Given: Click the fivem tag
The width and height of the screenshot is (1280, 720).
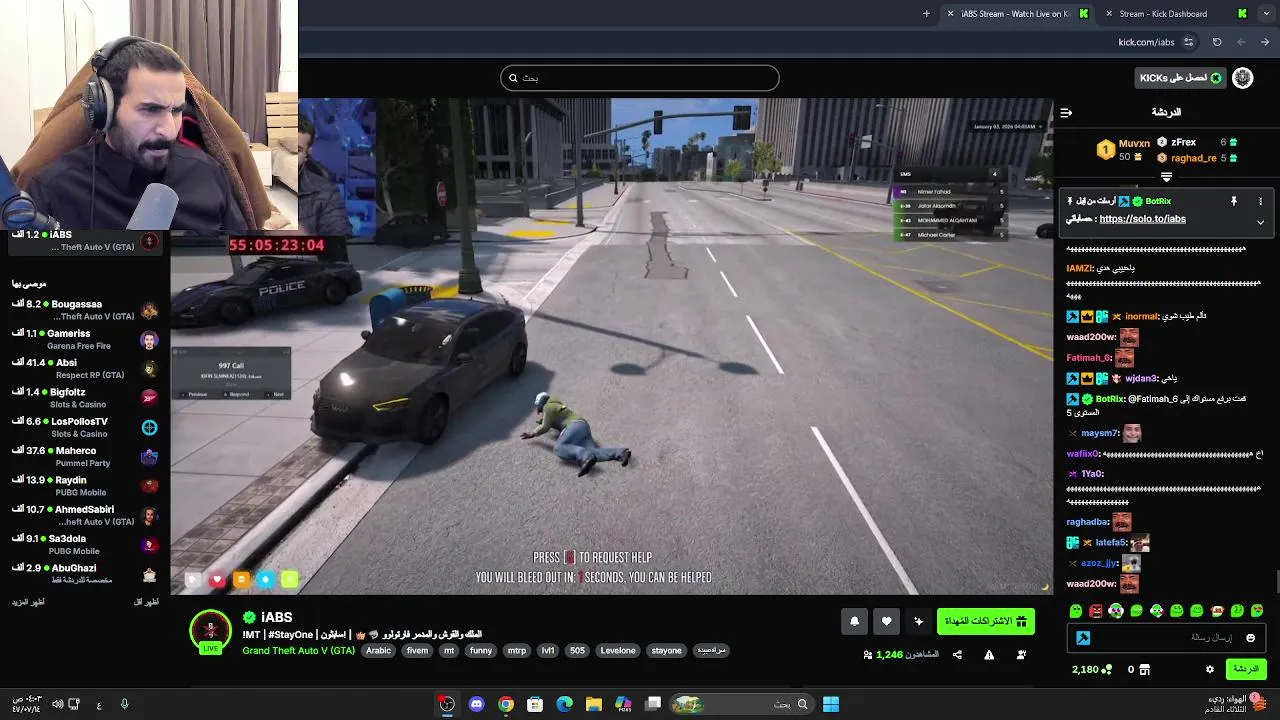Looking at the screenshot, I should tap(417, 651).
